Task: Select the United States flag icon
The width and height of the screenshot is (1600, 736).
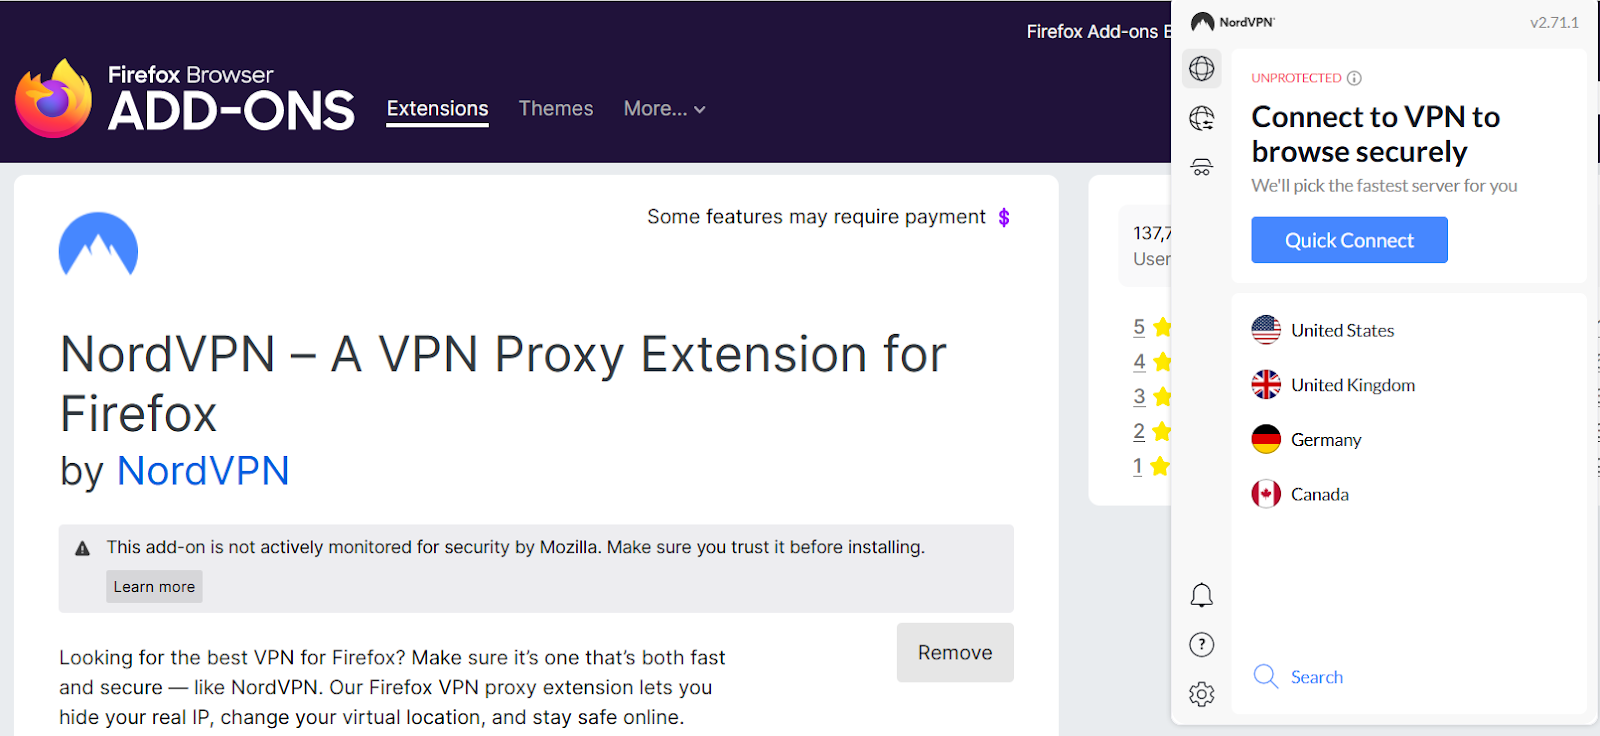Action: point(1266,330)
